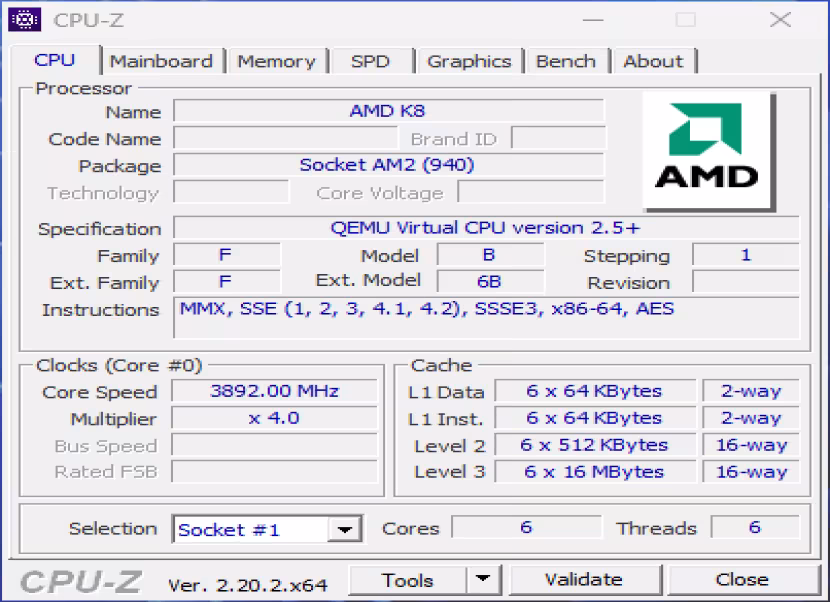Show the About tab
Image resolution: width=830 pixels, height=602 pixels.
tap(653, 61)
